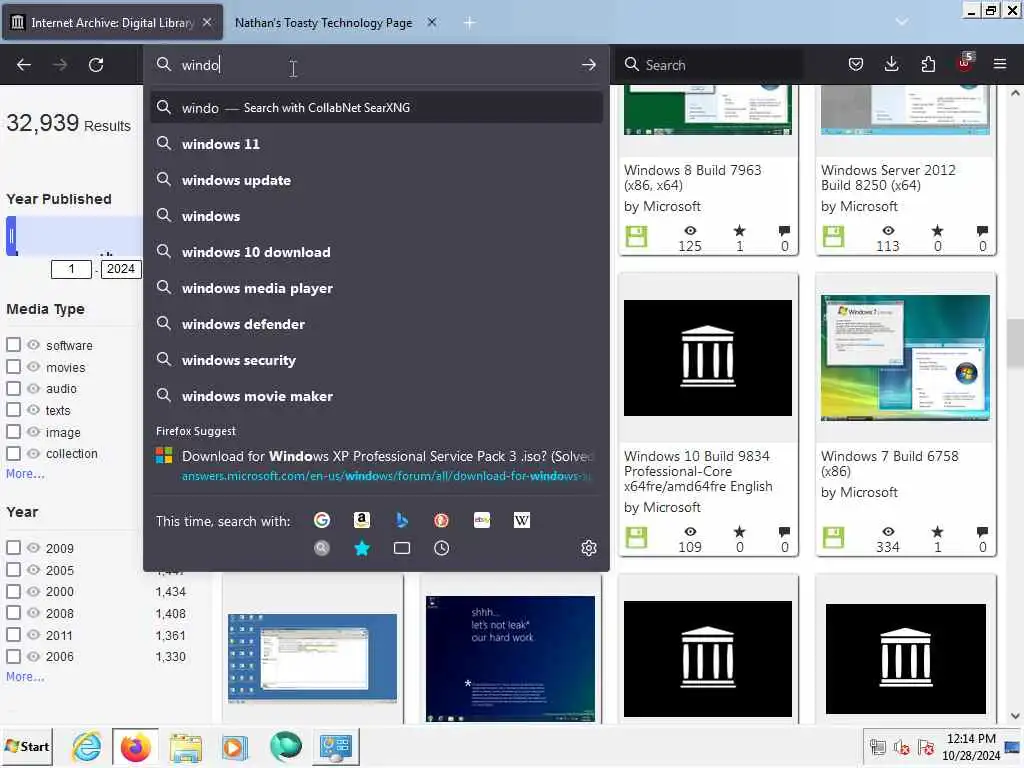Reload the page with the refresh icon
This screenshot has height=768, width=1024.
click(96, 65)
